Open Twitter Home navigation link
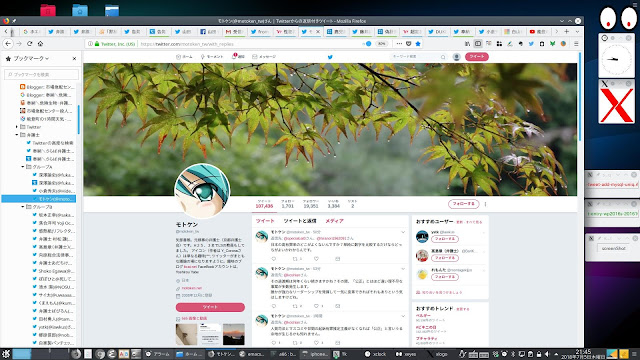The image size is (640, 360). [184, 57]
